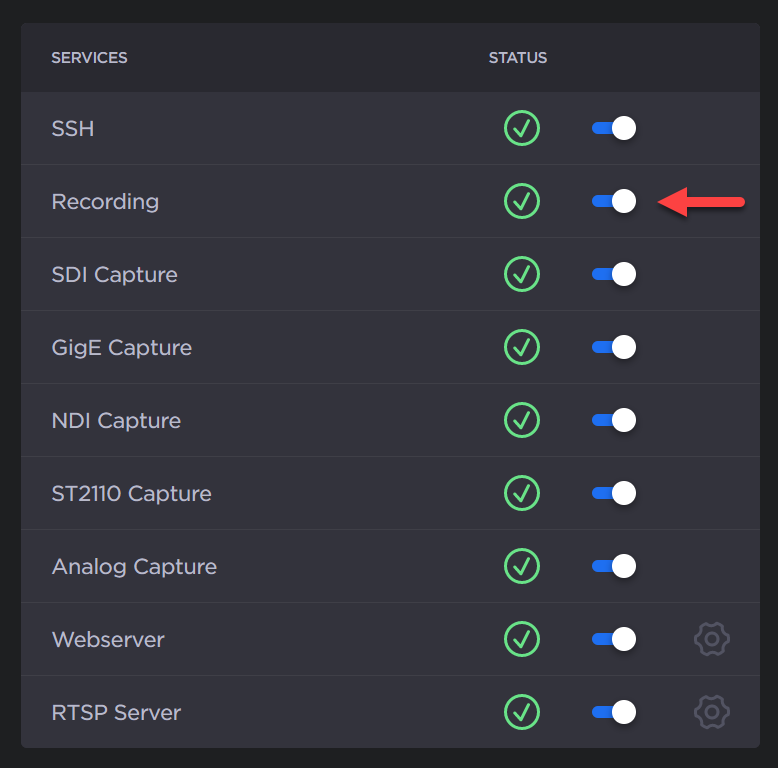Click the SDI Capture status checkmark
This screenshot has width=778, height=768.
coord(521,274)
